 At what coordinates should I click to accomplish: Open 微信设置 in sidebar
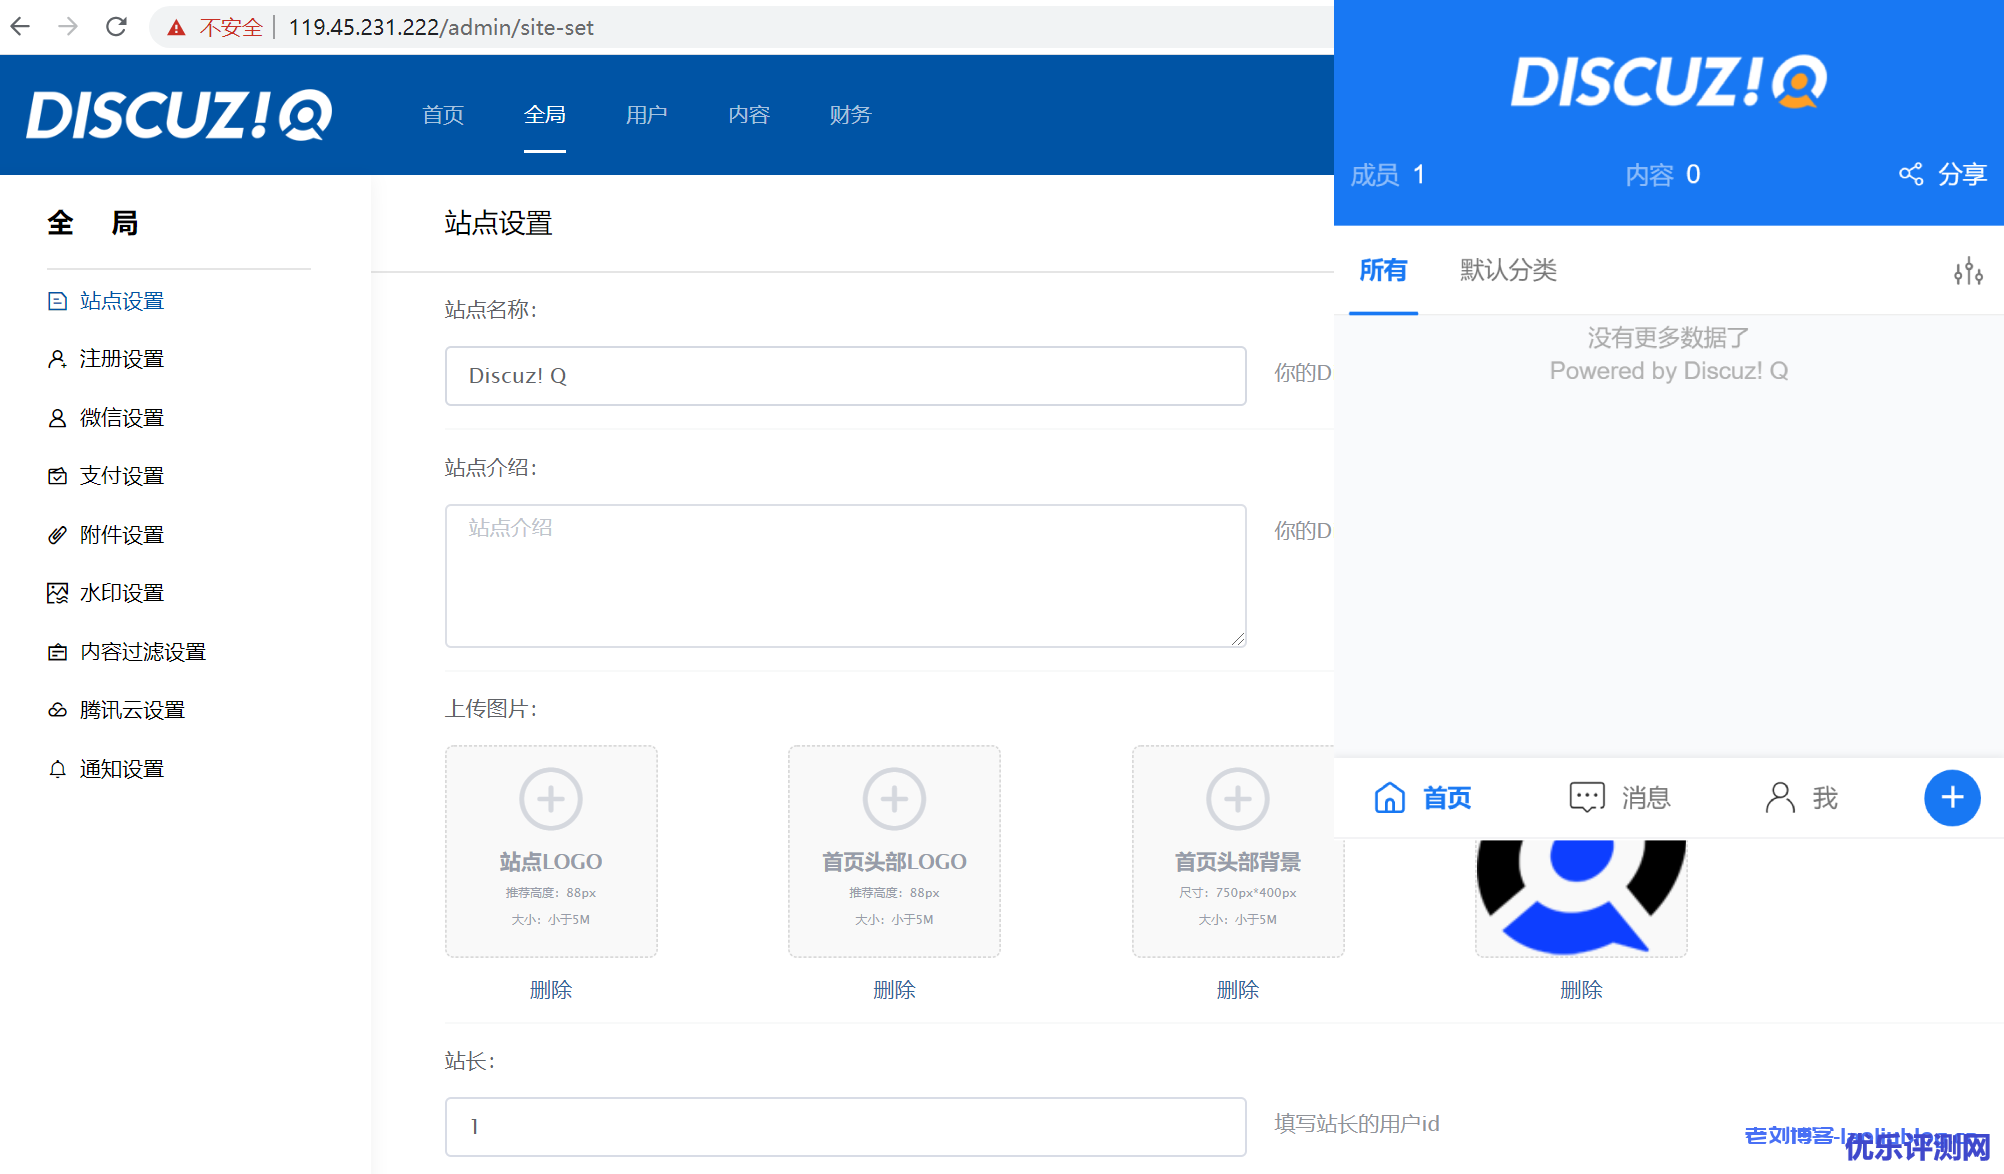coord(121,418)
